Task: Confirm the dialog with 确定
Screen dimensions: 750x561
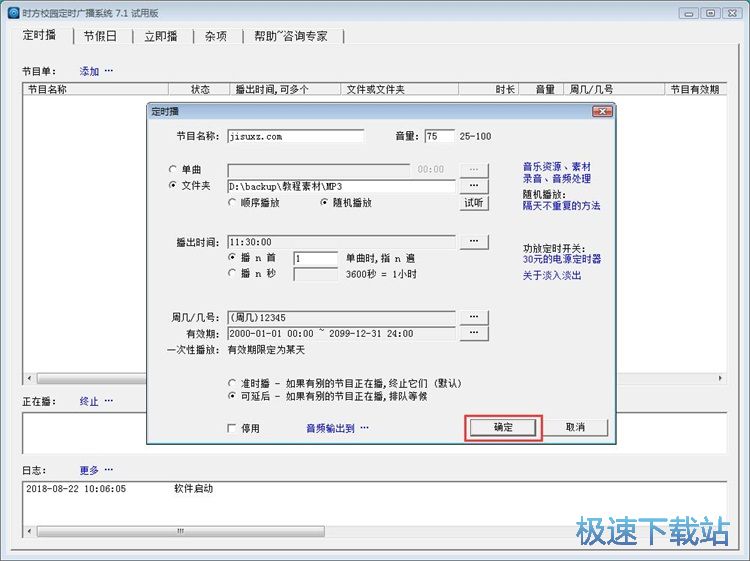Action: (503, 428)
